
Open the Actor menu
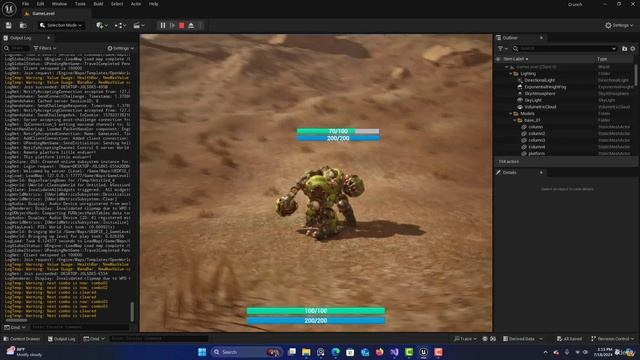coord(136,4)
